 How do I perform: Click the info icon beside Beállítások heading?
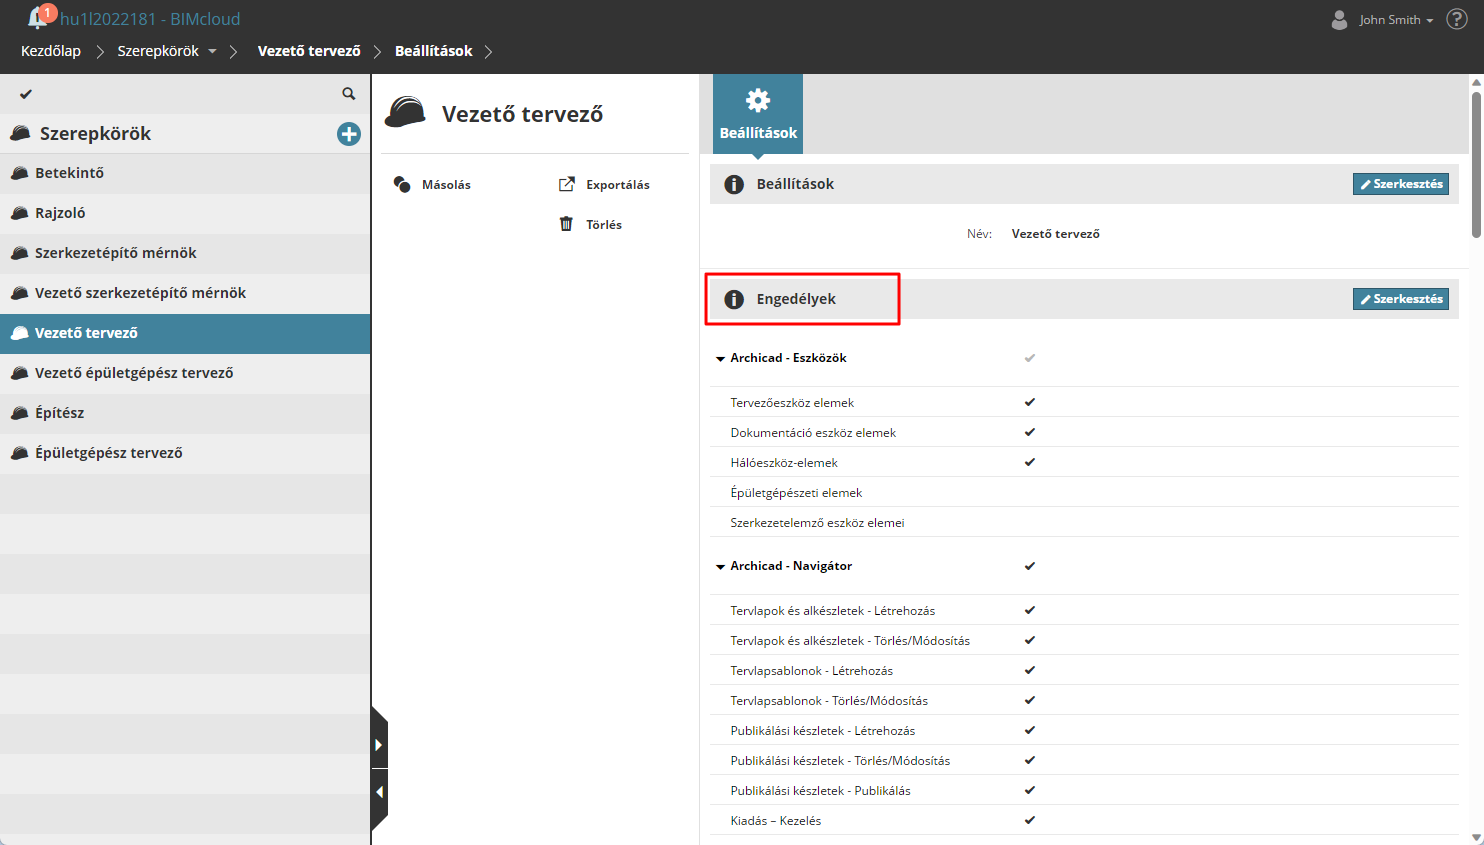[734, 184]
